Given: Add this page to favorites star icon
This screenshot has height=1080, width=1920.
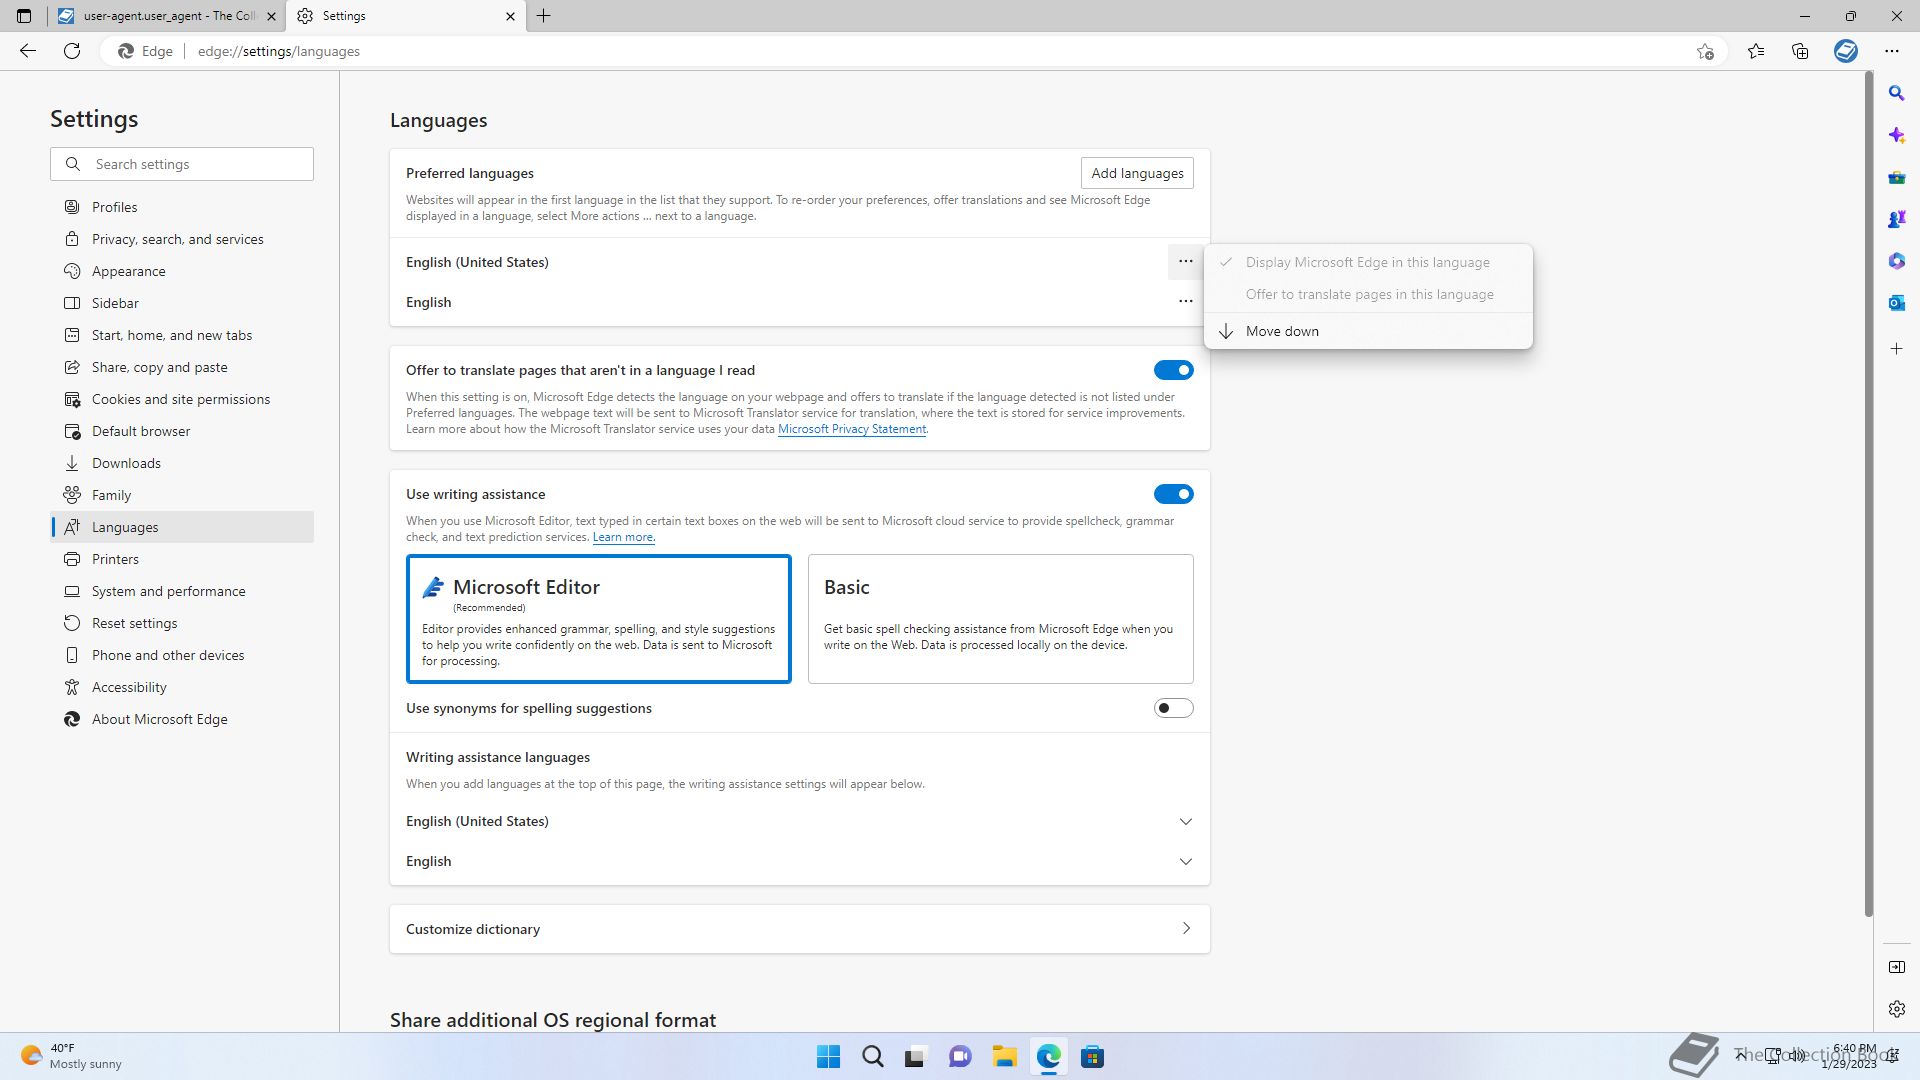Looking at the screenshot, I should coord(1705,51).
